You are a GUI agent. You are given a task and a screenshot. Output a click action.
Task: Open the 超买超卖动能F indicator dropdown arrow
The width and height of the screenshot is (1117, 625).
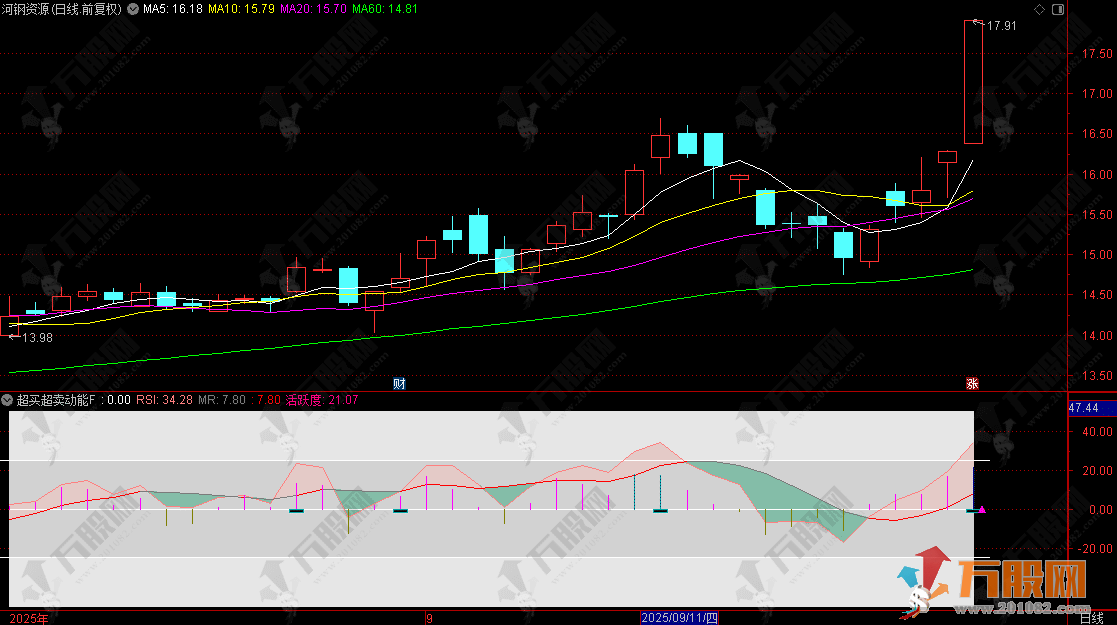click(8, 400)
